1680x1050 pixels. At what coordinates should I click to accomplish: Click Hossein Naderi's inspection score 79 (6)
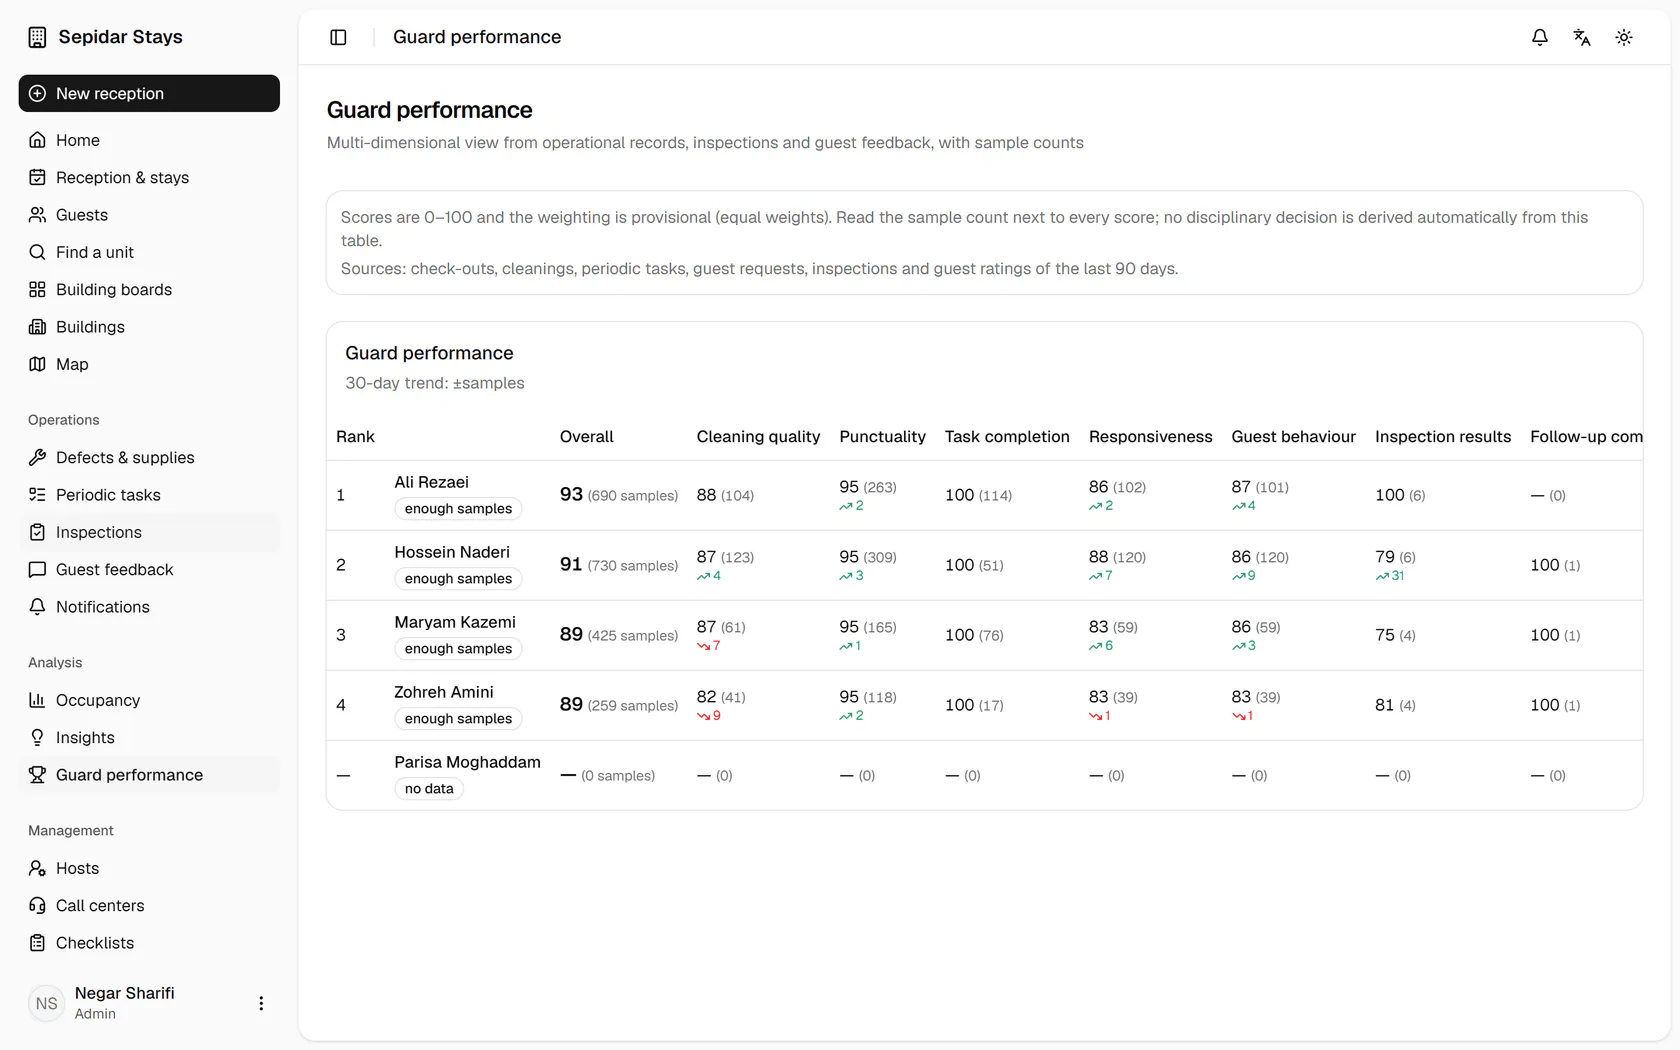[x=1395, y=557]
